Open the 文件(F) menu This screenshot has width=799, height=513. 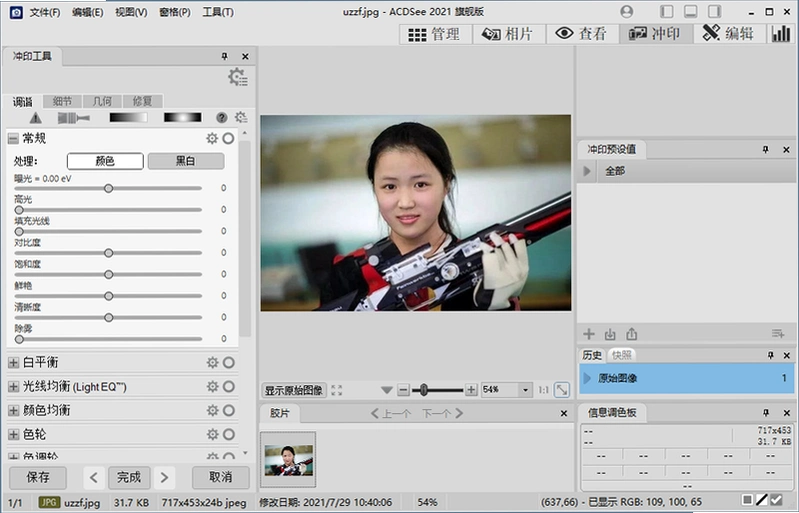point(45,12)
